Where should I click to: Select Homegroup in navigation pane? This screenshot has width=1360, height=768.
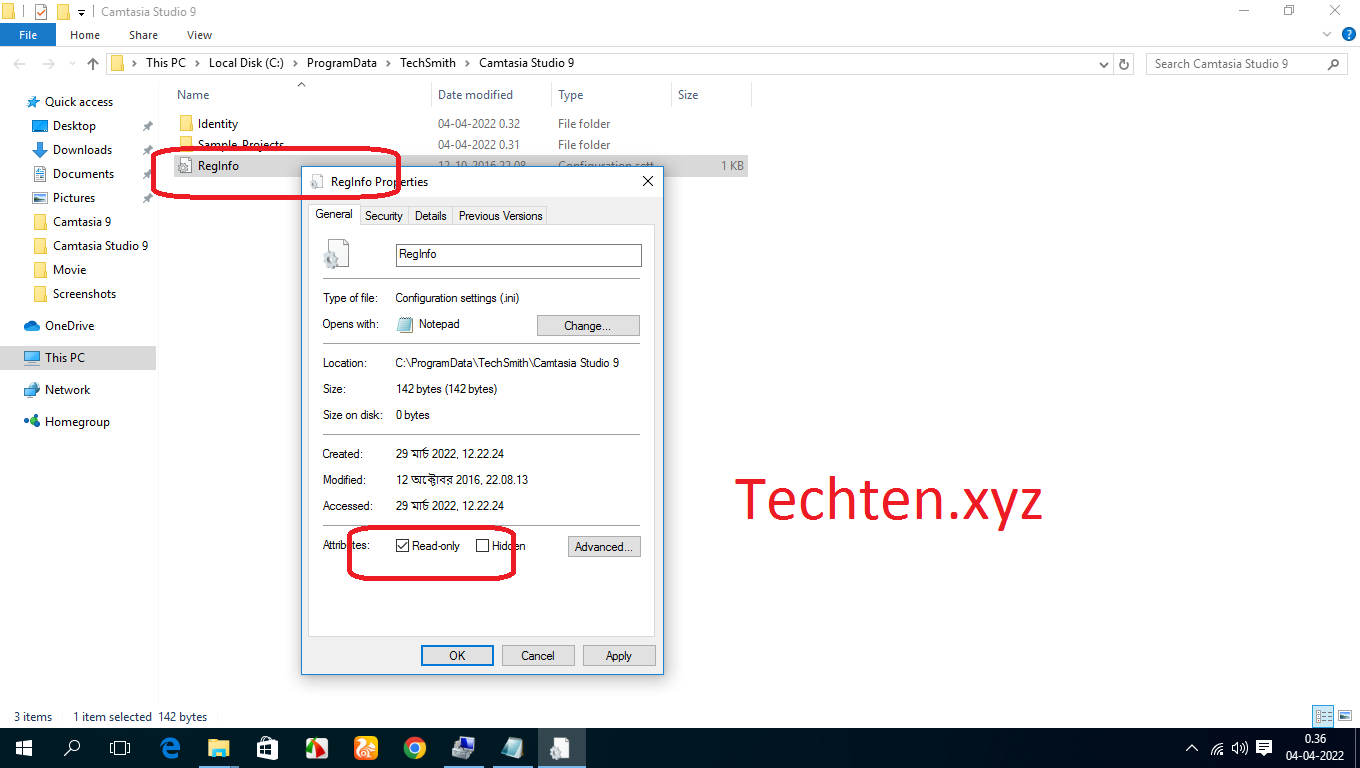pyautogui.click(x=77, y=422)
